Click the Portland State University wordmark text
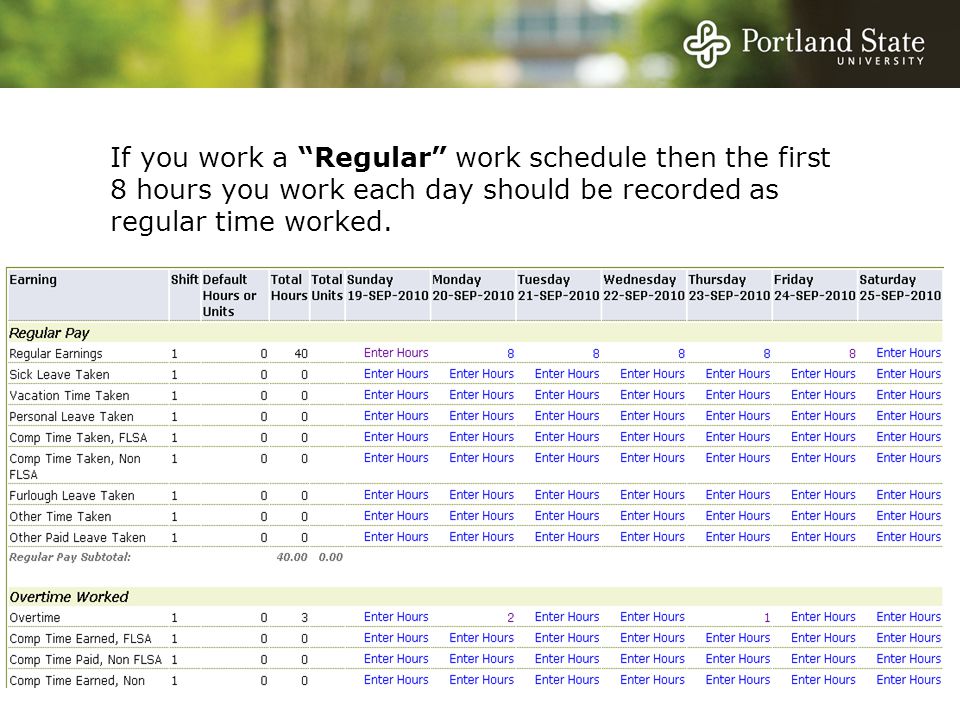The width and height of the screenshot is (960, 720). point(833,46)
